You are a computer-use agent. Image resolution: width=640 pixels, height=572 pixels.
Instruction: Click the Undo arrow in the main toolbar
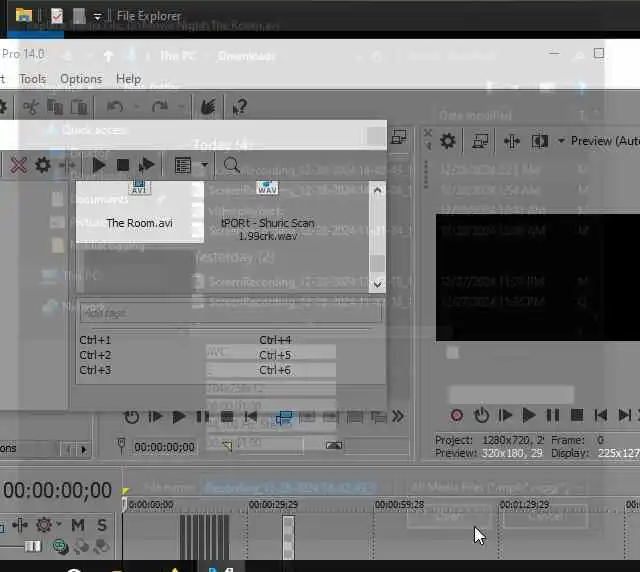point(115,107)
